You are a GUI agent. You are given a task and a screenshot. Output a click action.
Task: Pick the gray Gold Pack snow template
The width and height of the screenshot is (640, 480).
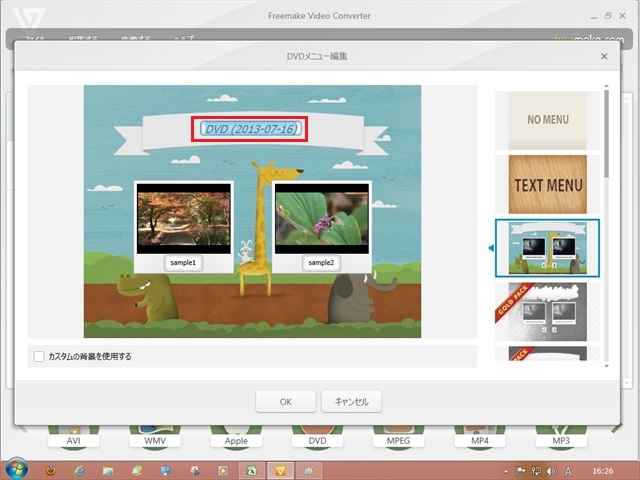[547, 311]
